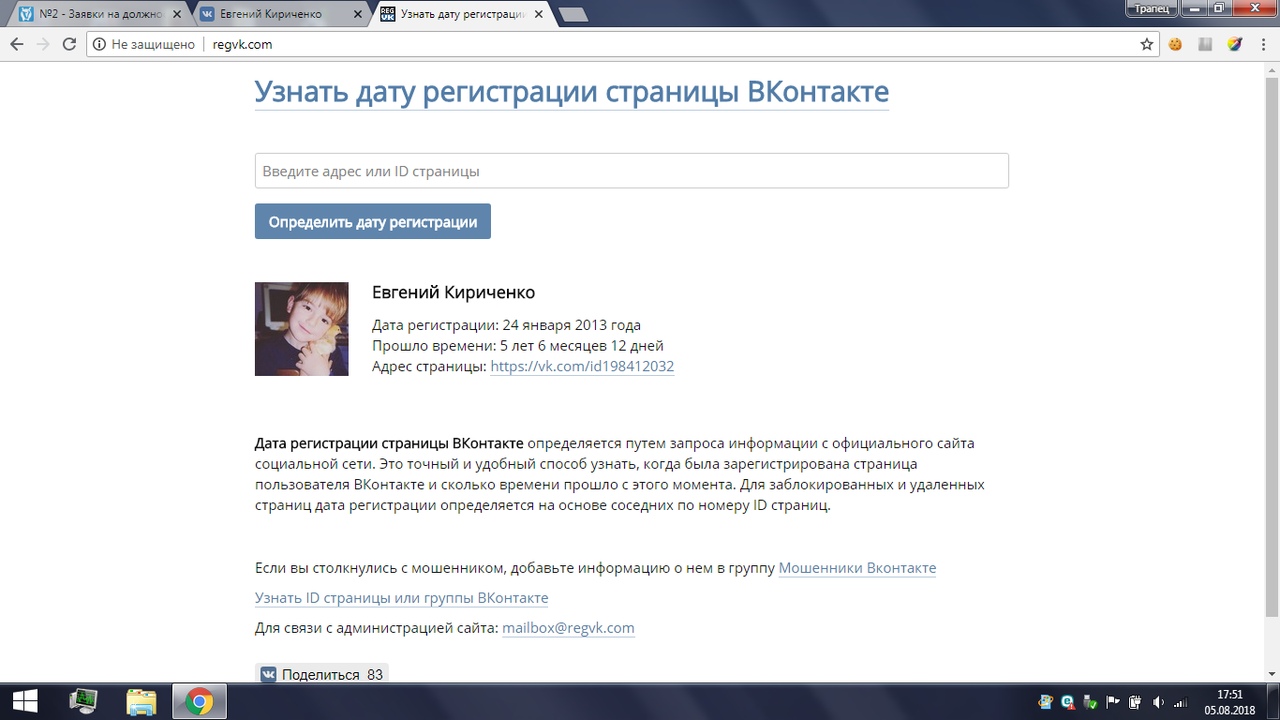The height and width of the screenshot is (720, 1280).
Task: Click the colorful shield extension icon
Action: coord(1234,44)
